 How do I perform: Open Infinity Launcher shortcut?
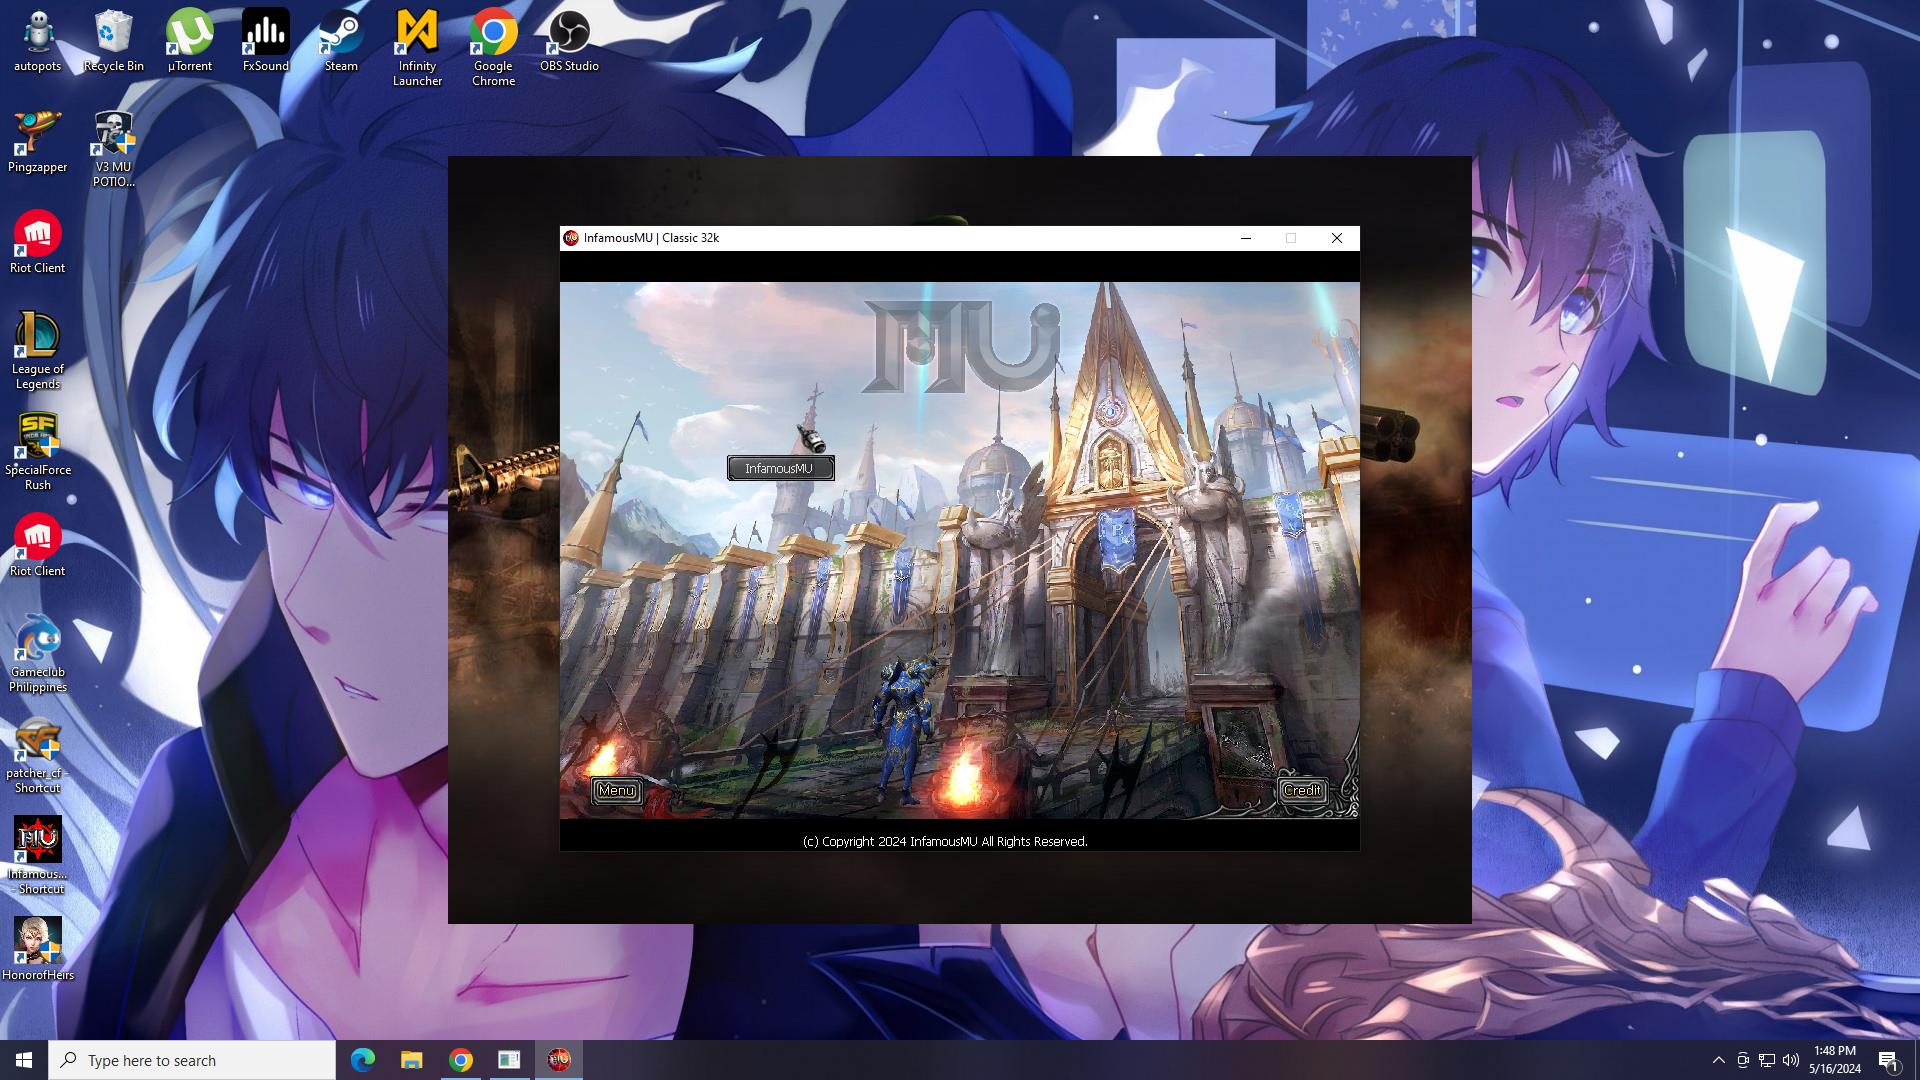point(417,48)
